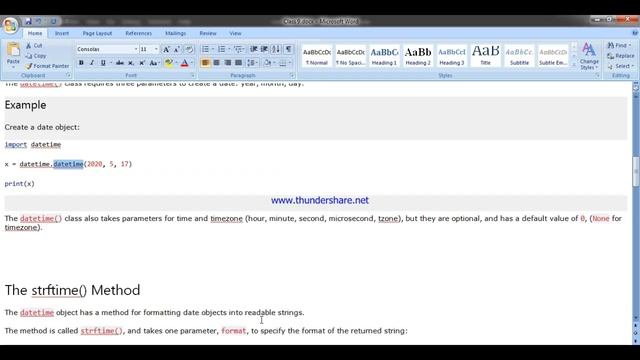Open the Find tool
The image size is (640, 360).
[619, 45]
